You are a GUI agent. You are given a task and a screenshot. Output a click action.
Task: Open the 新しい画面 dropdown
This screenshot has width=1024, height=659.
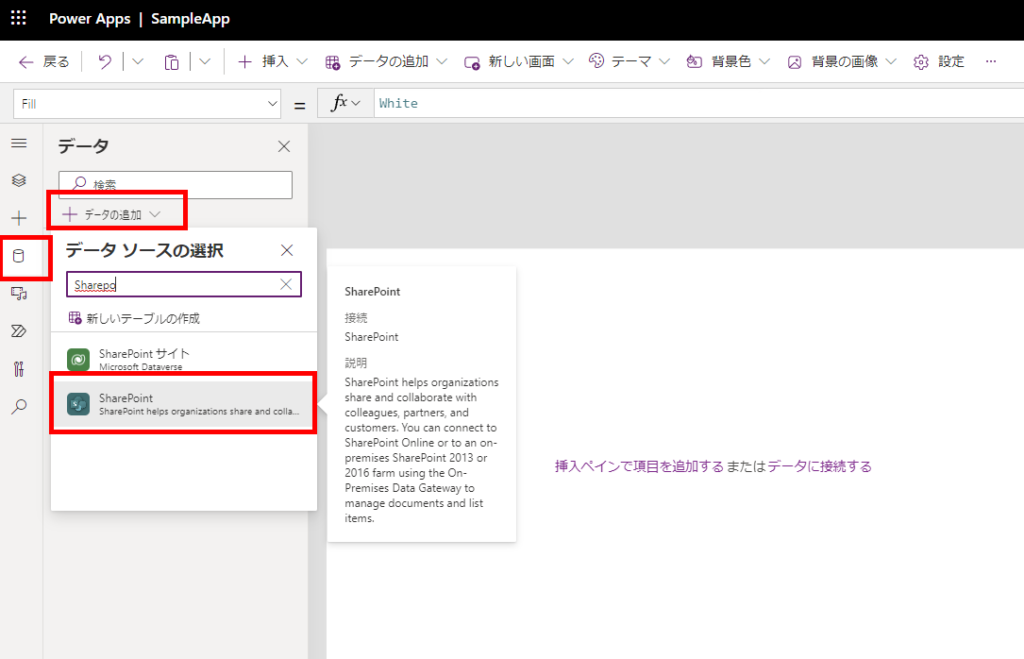click(x=519, y=61)
